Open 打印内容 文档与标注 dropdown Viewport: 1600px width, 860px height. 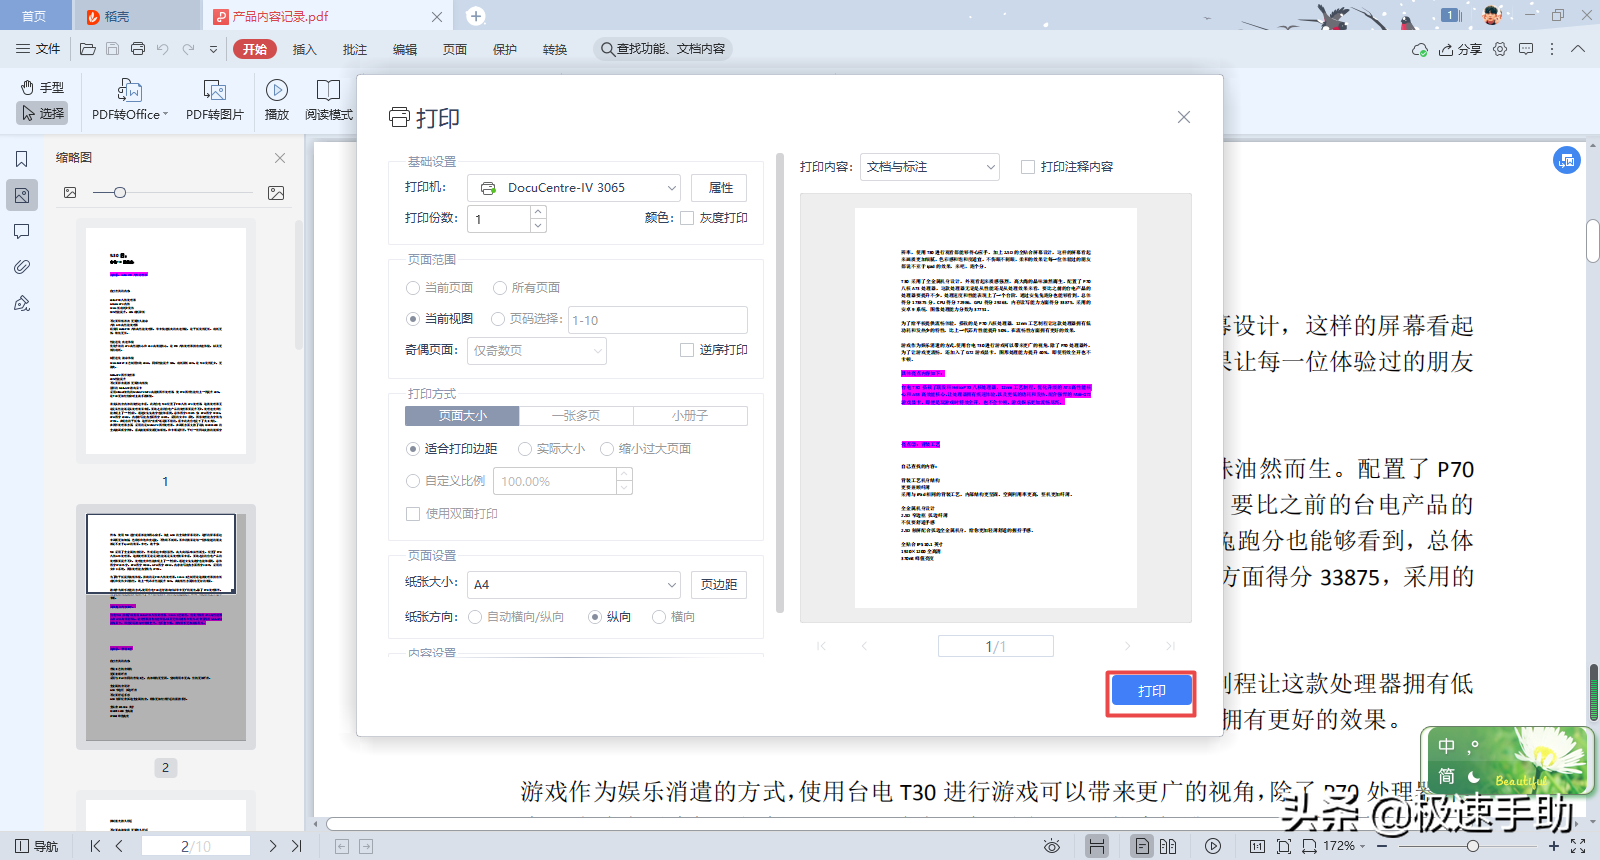(930, 167)
